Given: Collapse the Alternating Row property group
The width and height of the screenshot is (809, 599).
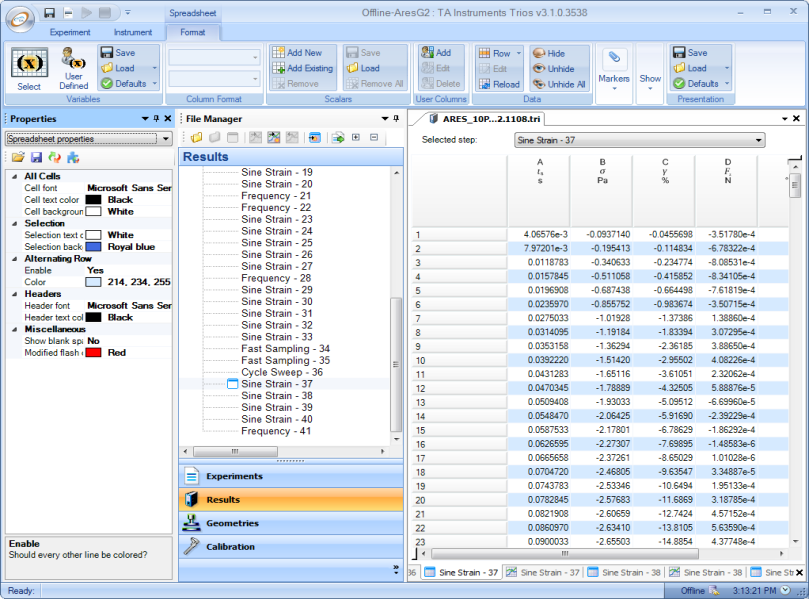Looking at the screenshot, I should 14,259.
